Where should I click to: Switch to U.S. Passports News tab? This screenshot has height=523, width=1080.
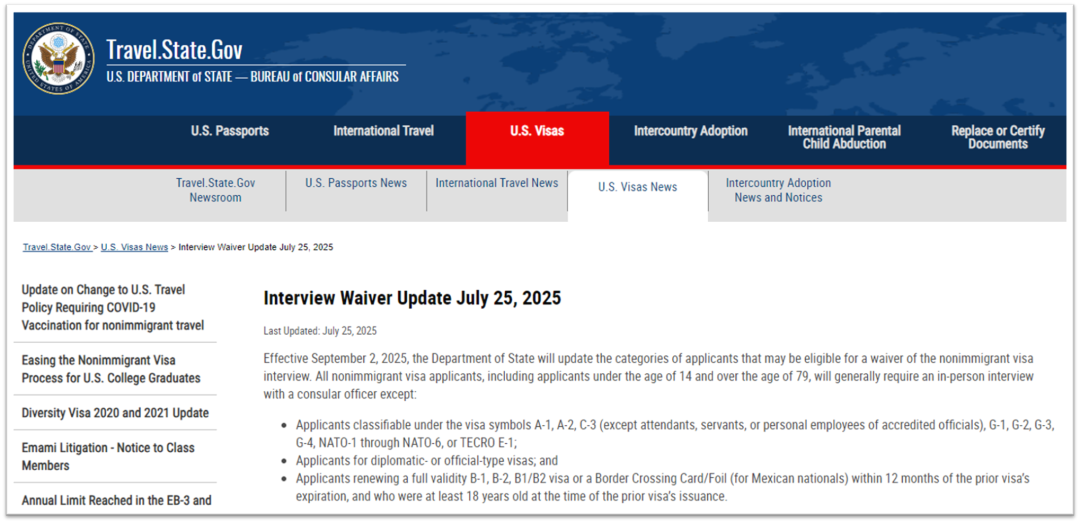click(356, 183)
